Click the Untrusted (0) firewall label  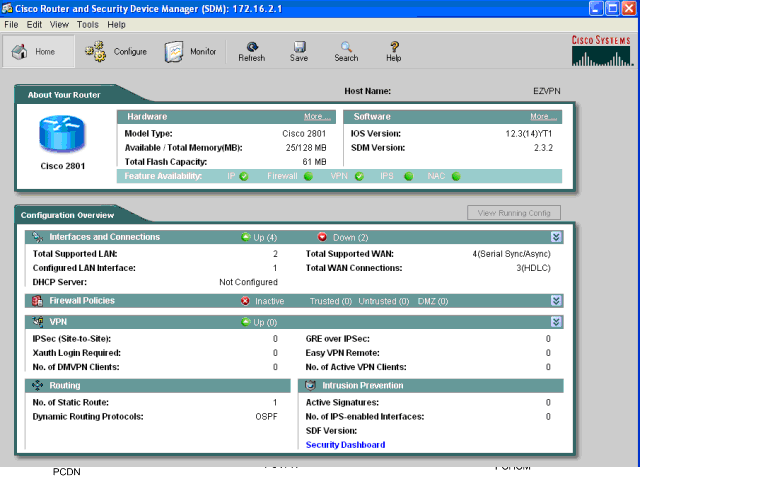point(384,301)
